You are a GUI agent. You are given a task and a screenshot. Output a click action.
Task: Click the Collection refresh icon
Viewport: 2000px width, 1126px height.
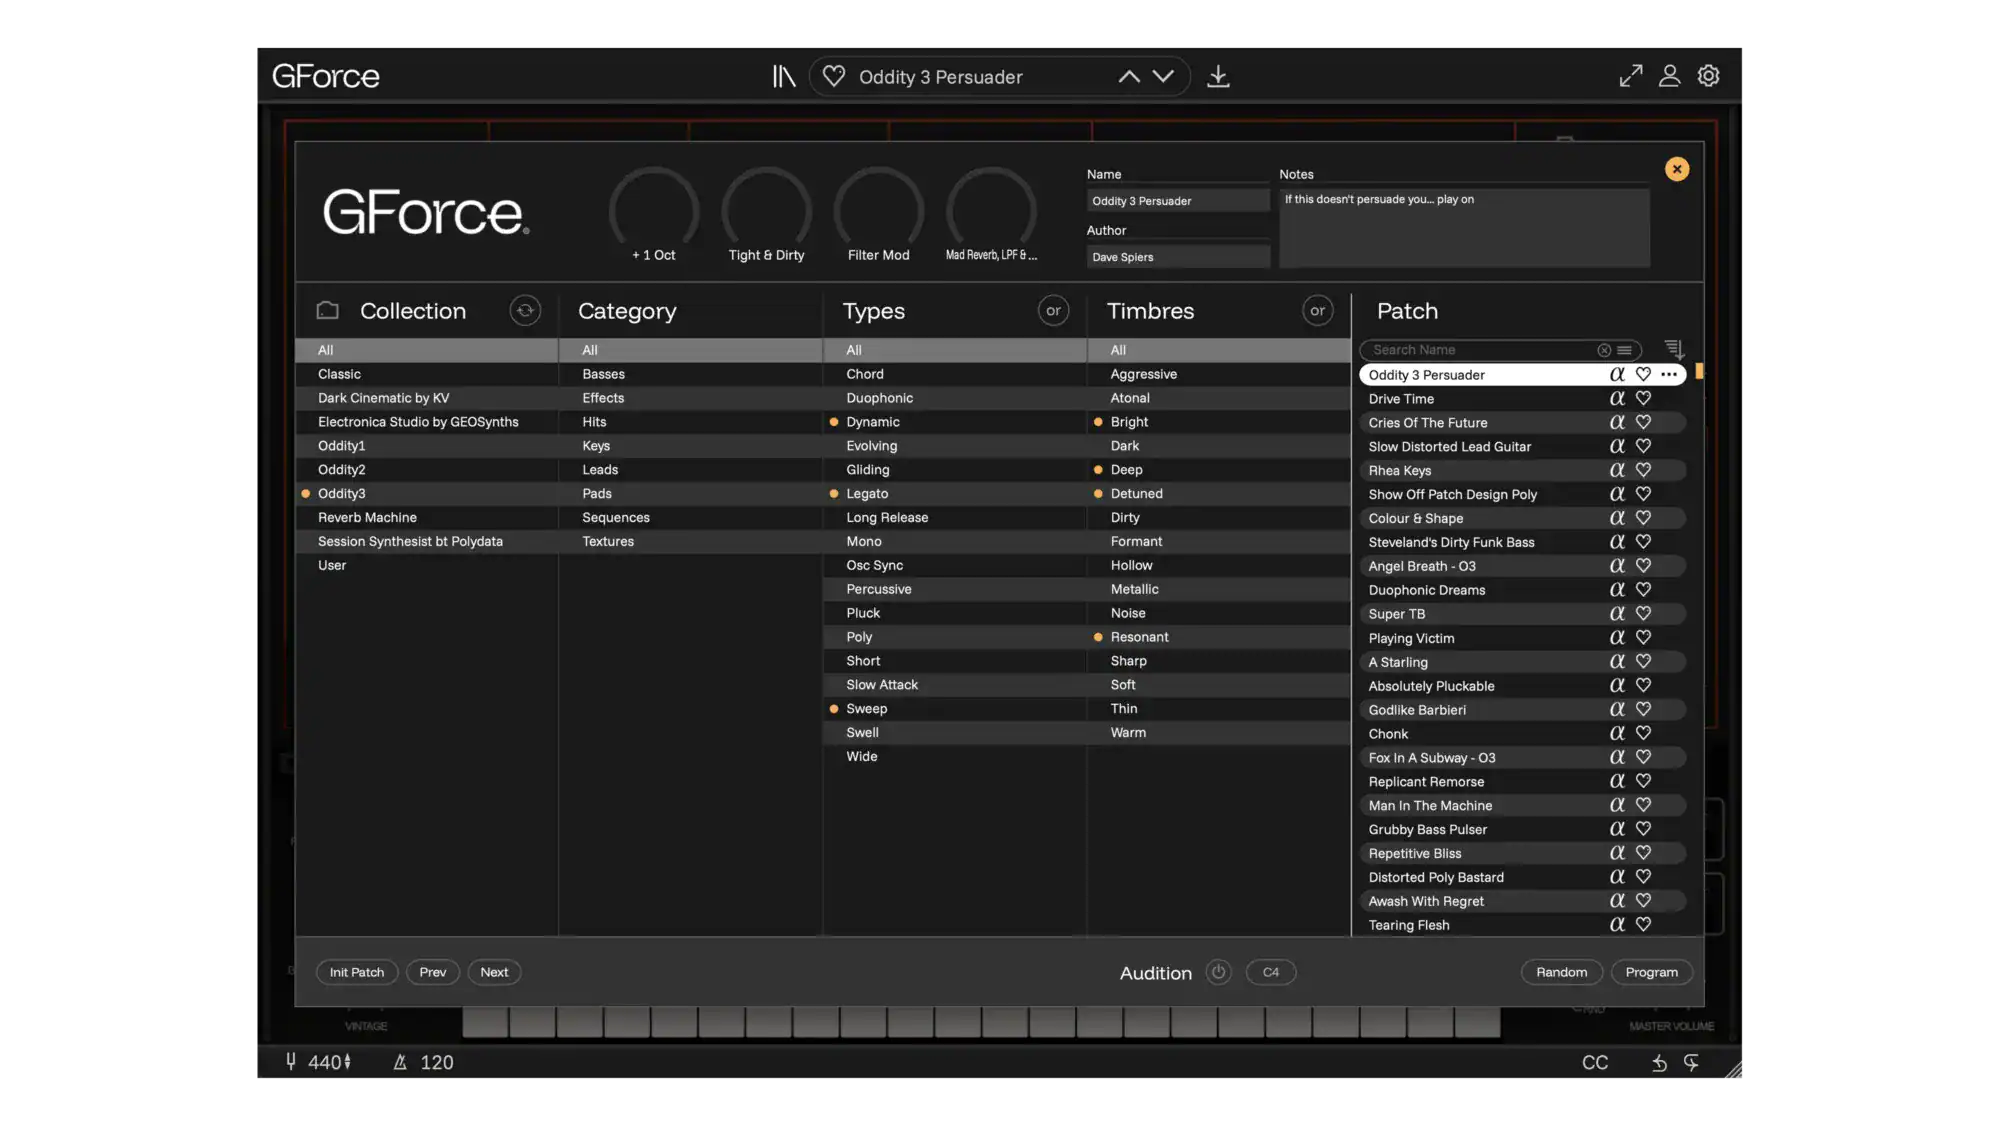(525, 311)
